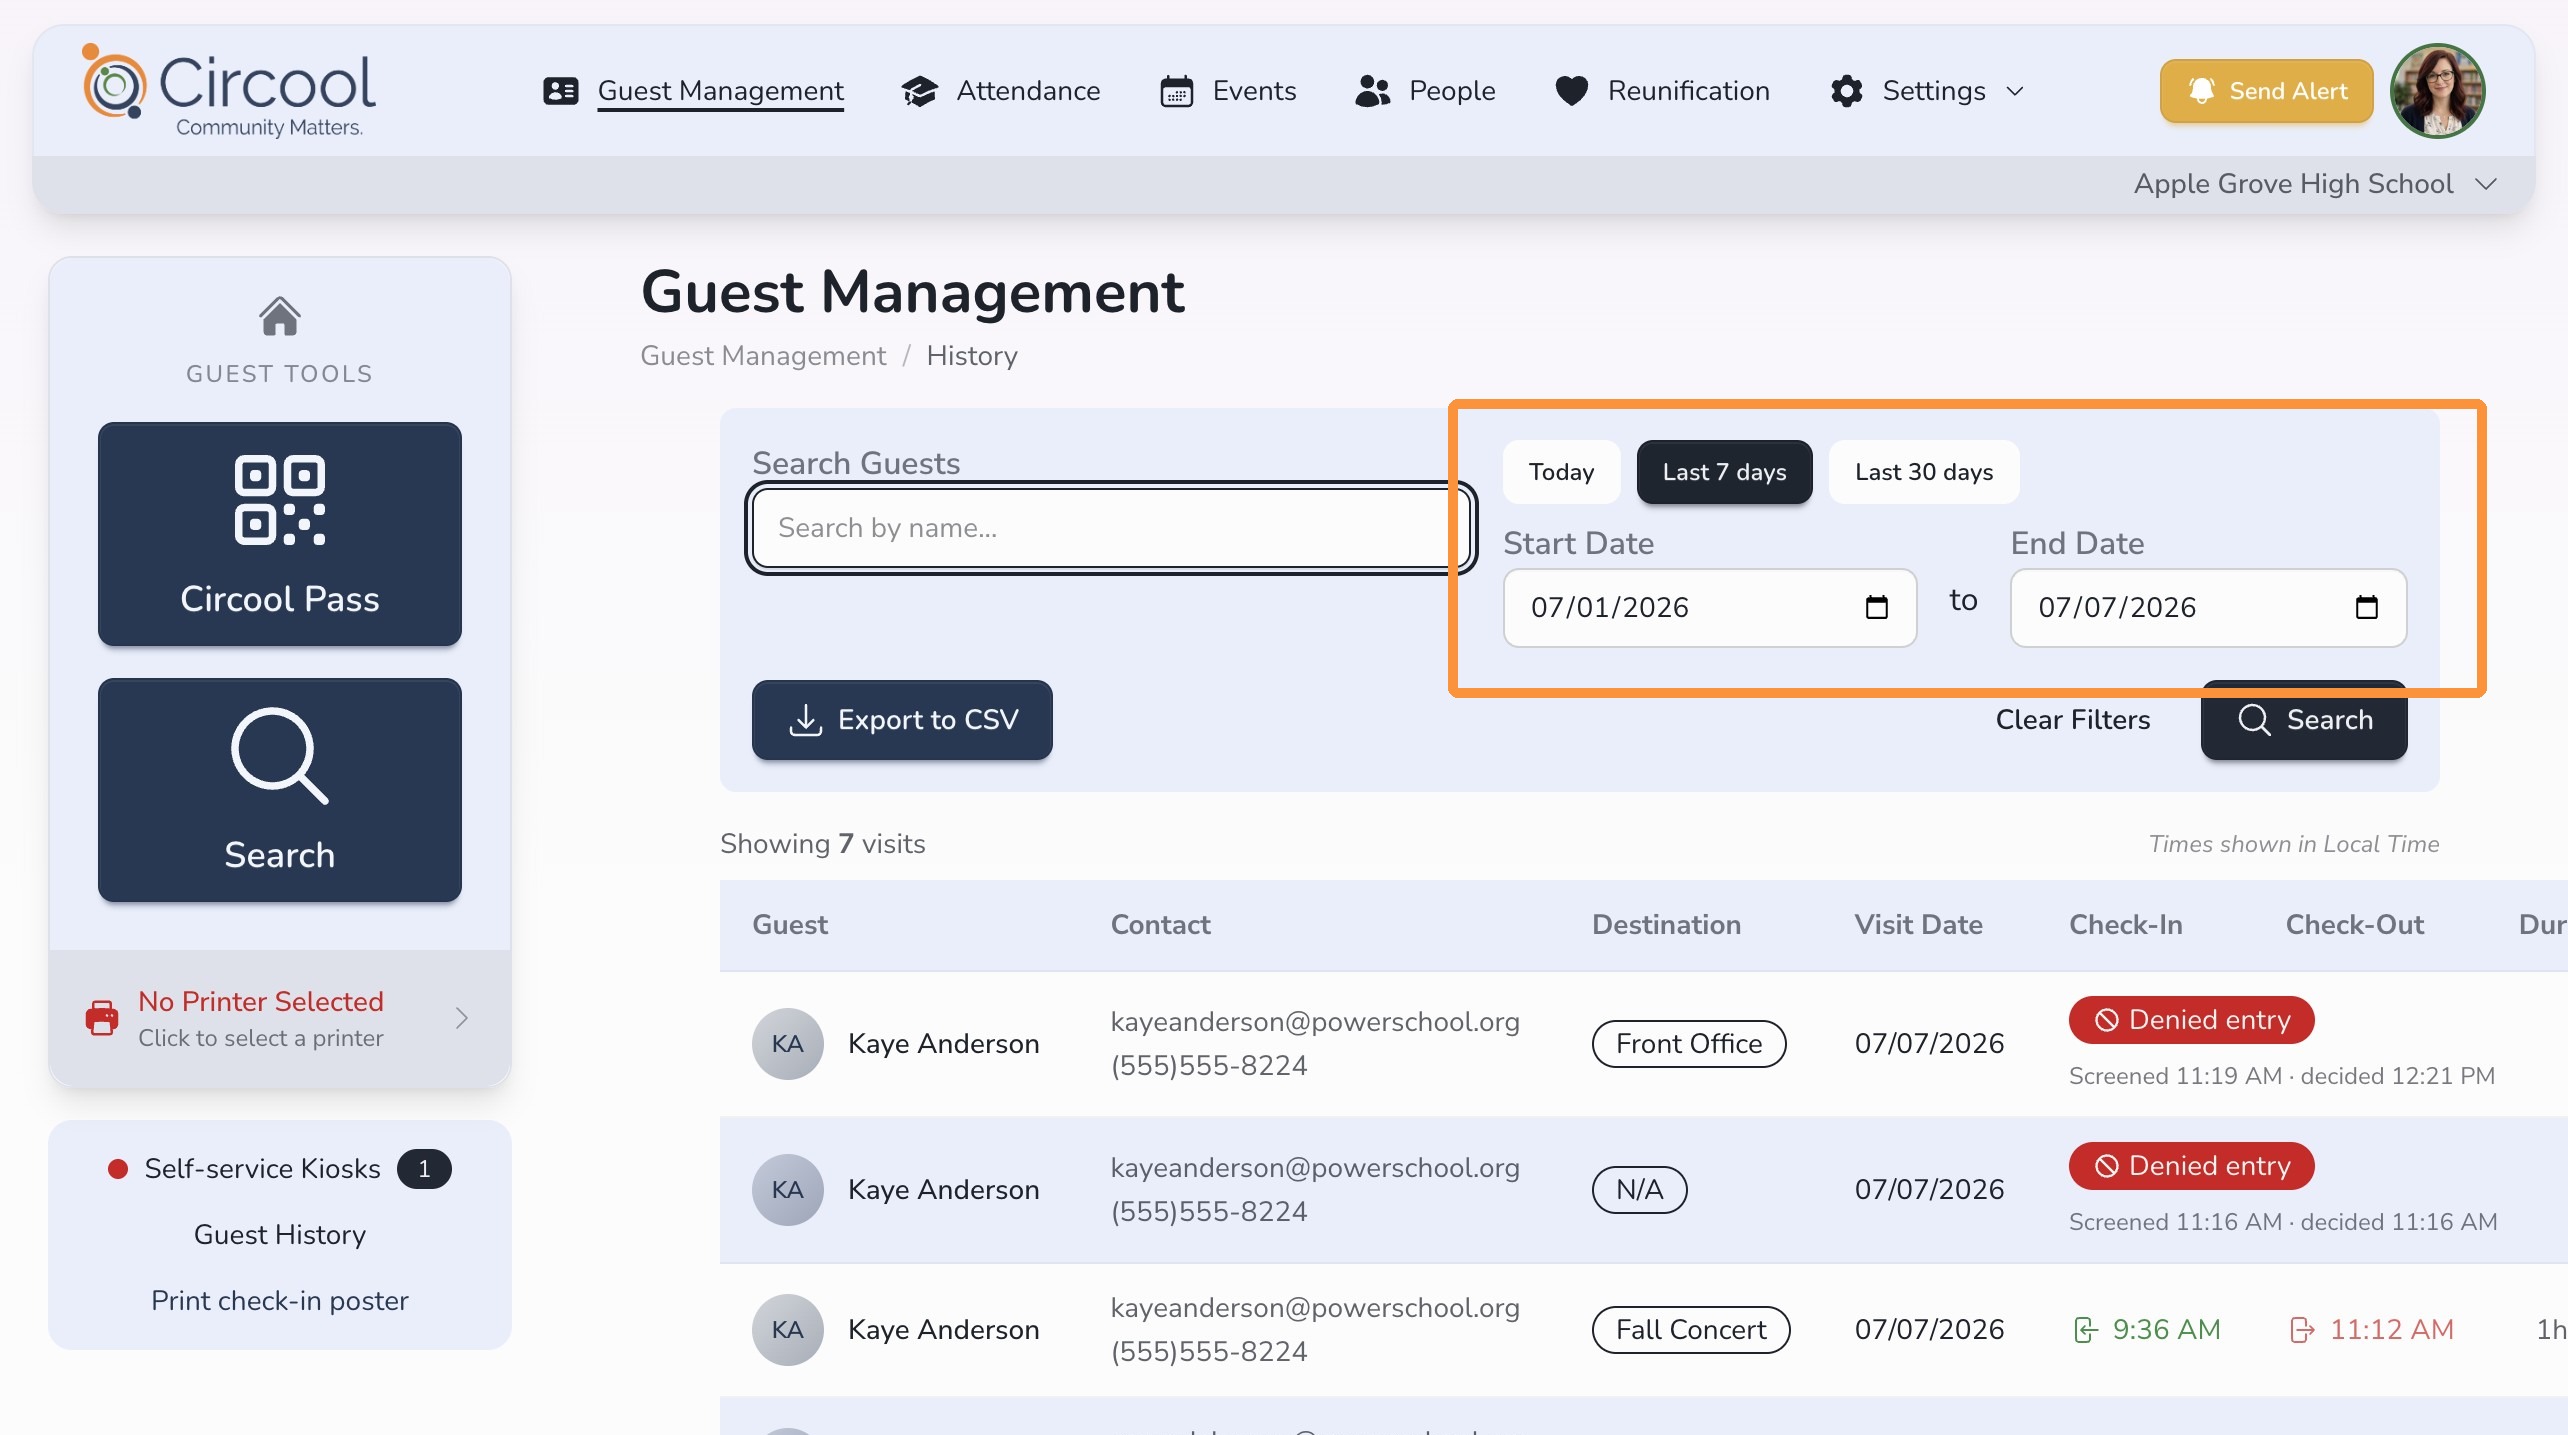Select the Today date filter
The height and width of the screenshot is (1435, 2568).
tap(1561, 472)
